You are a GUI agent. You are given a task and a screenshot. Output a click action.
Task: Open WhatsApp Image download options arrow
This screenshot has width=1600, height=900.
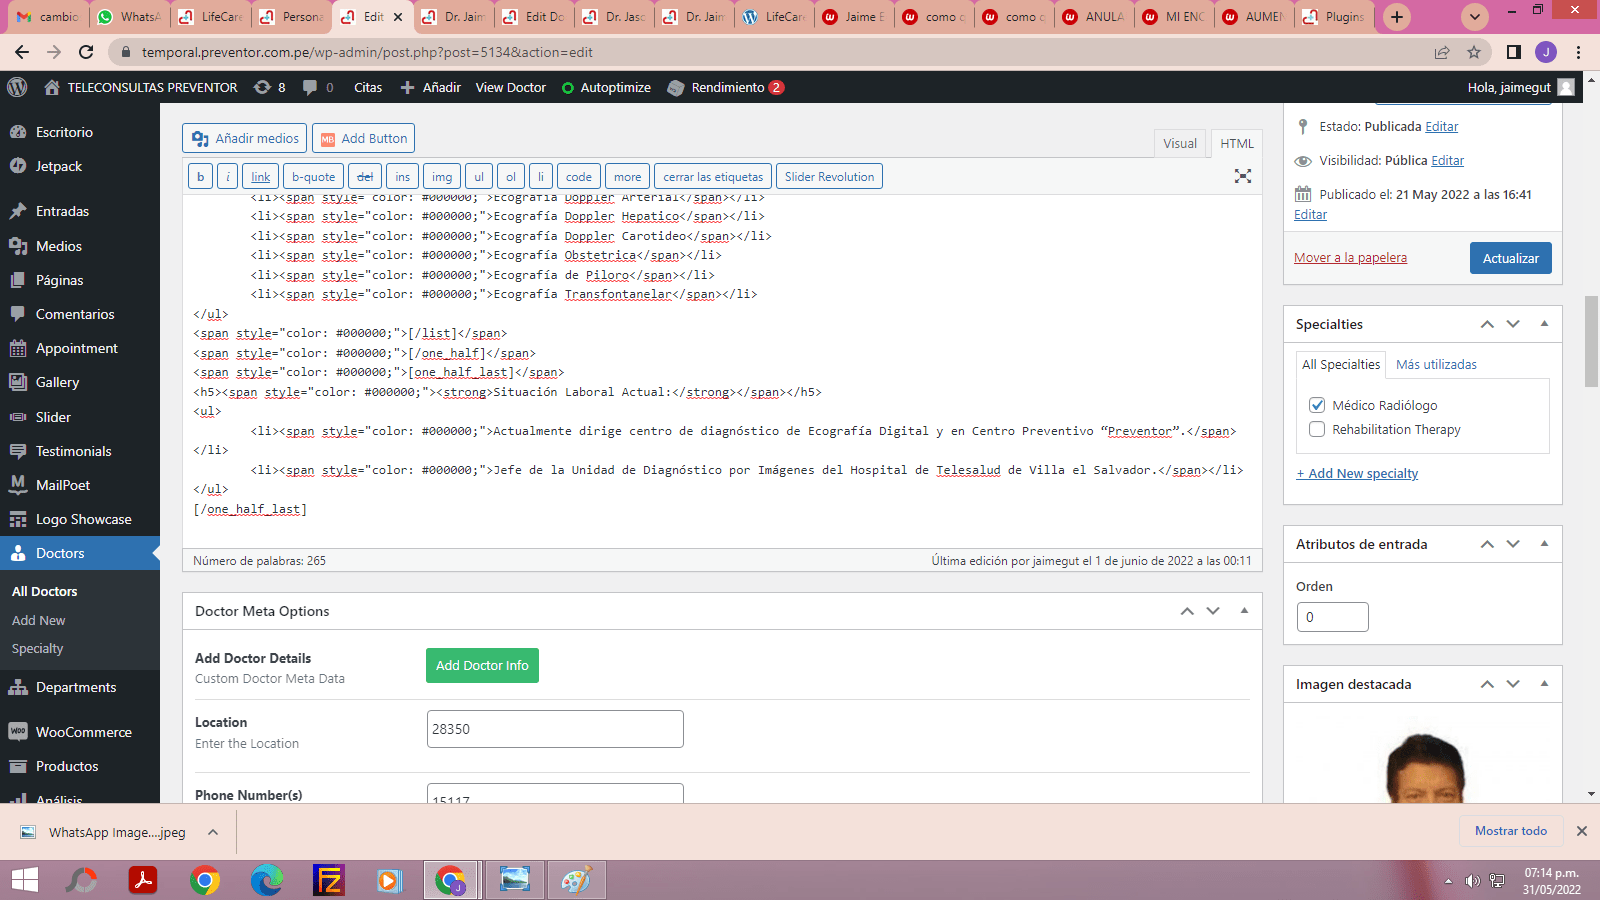click(x=213, y=832)
